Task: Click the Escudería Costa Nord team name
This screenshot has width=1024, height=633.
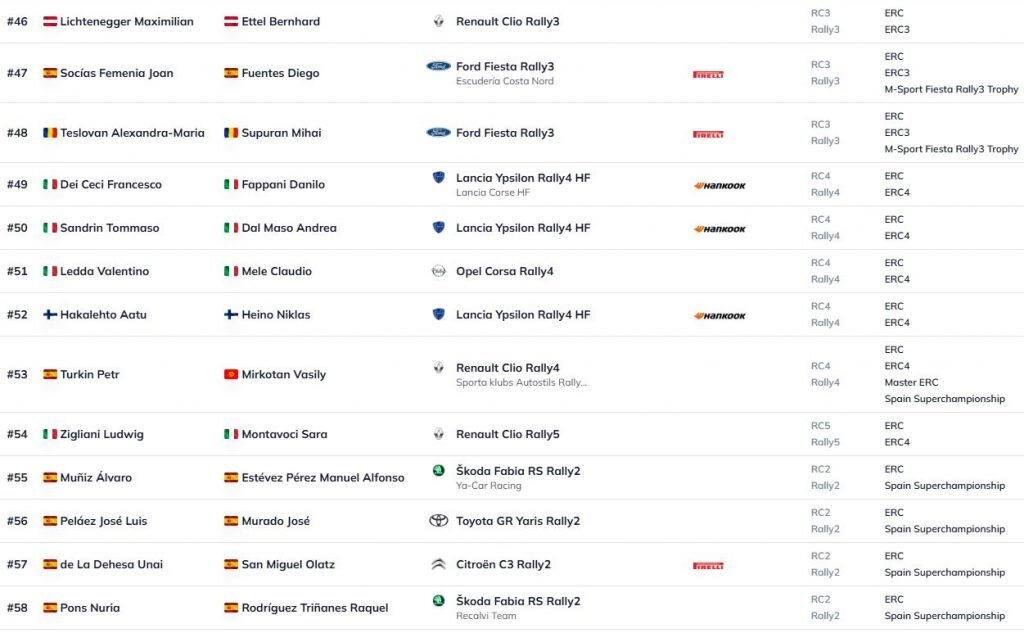Action: [x=504, y=81]
